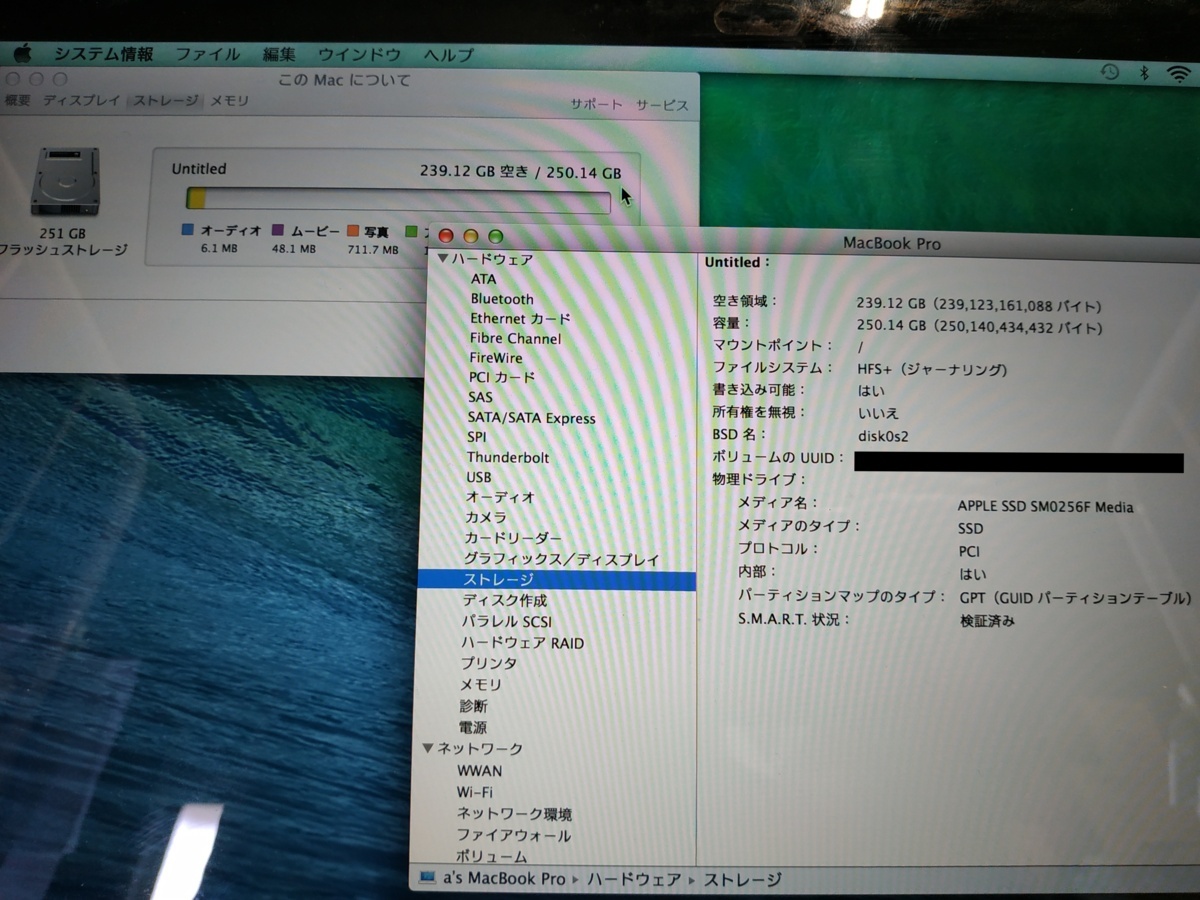Close the MacBook Pro window
Image resolution: width=1200 pixels, height=900 pixels.
(446, 236)
